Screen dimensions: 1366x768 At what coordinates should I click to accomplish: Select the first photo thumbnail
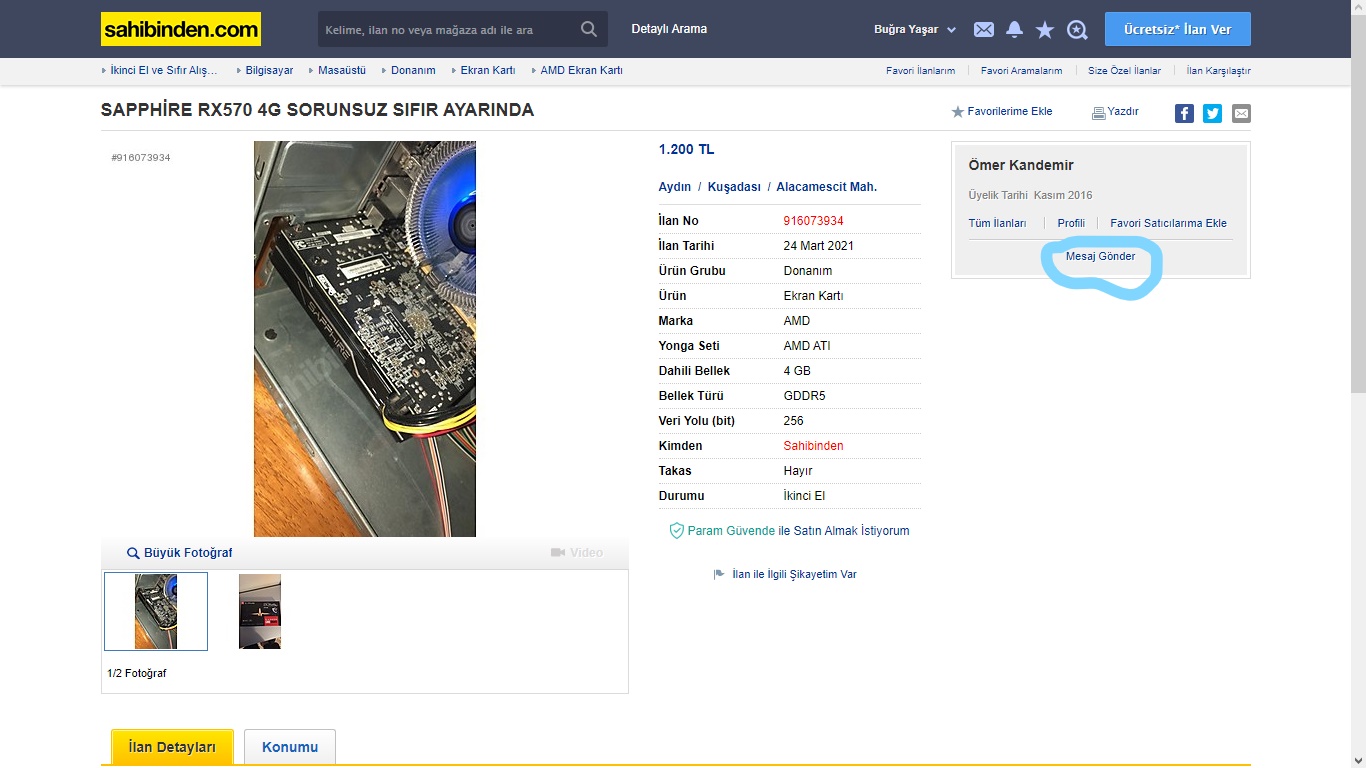pyautogui.click(x=156, y=612)
